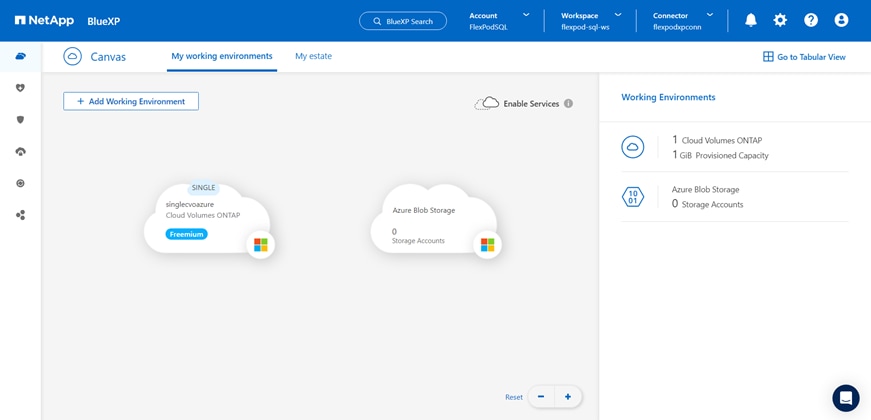Viewport: 871px width, 420px height.
Task: Select the singlecvoazure working environment cloud
Action: pyautogui.click(x=207, y=219)
